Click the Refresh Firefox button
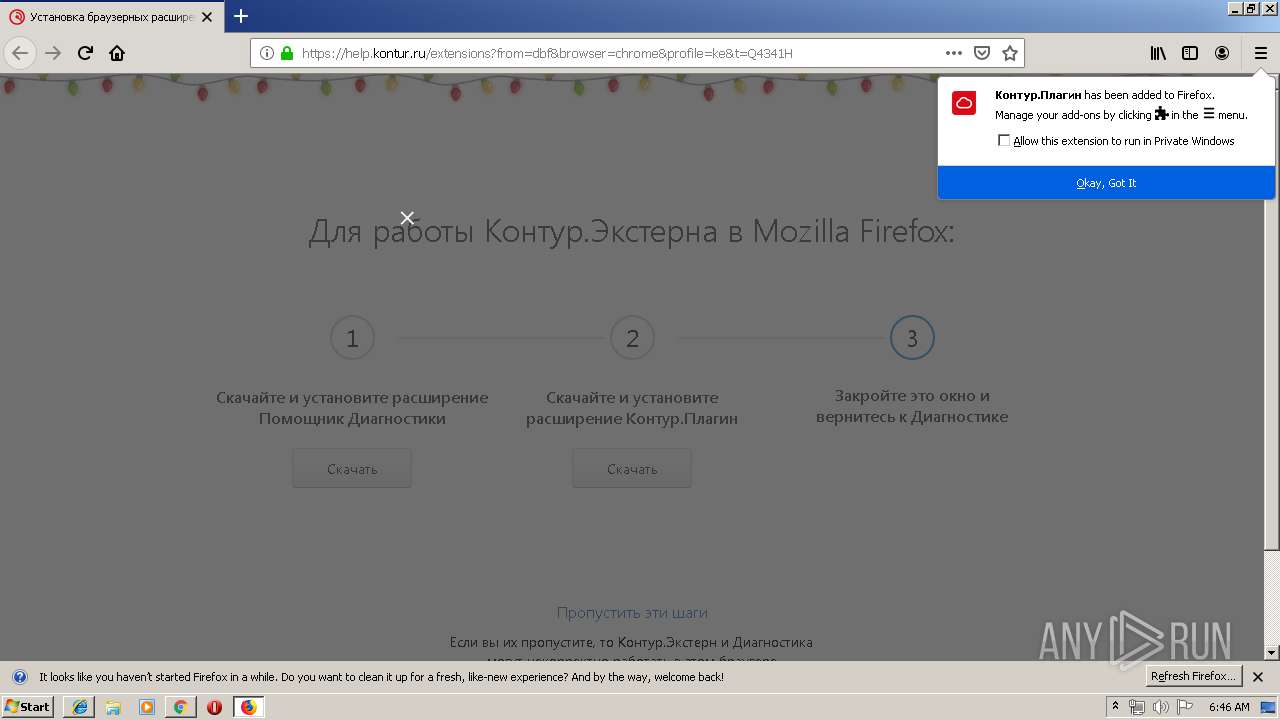The width and height of the screenshot is (1280, 720). 1193,677
